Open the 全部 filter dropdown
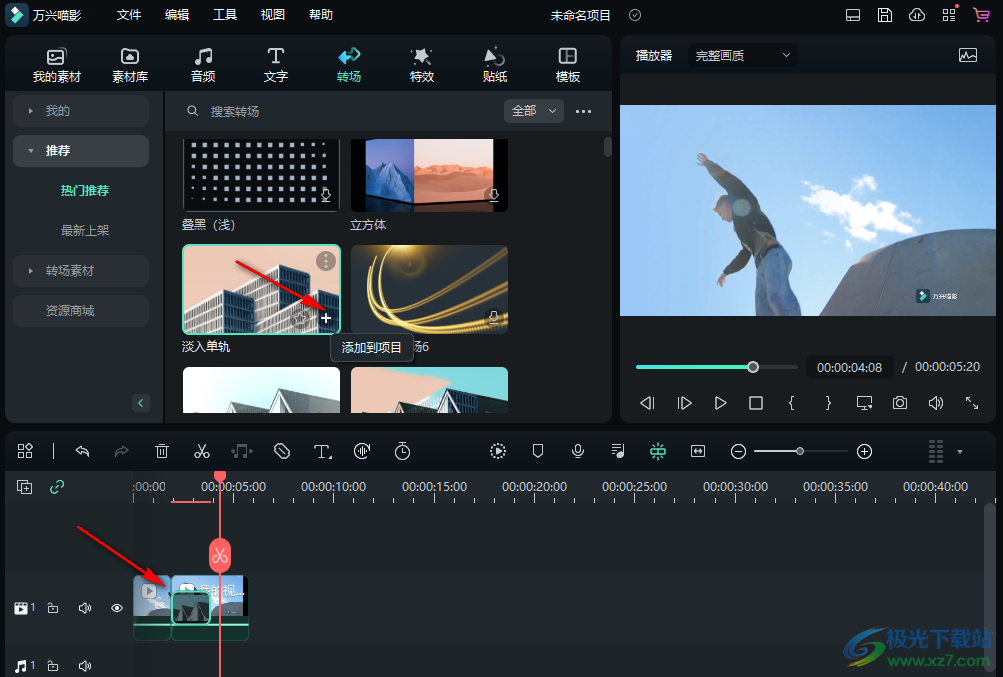1003x677 pixels. (534, 111)
